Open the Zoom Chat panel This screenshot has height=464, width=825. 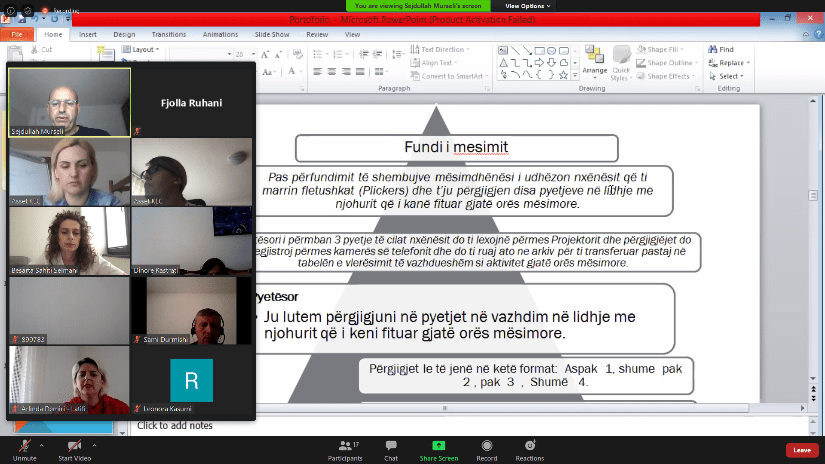(x=391, y=446)
